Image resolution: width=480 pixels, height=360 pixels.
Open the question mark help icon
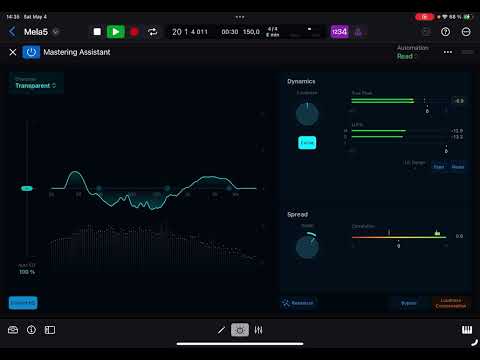[445, 32]
